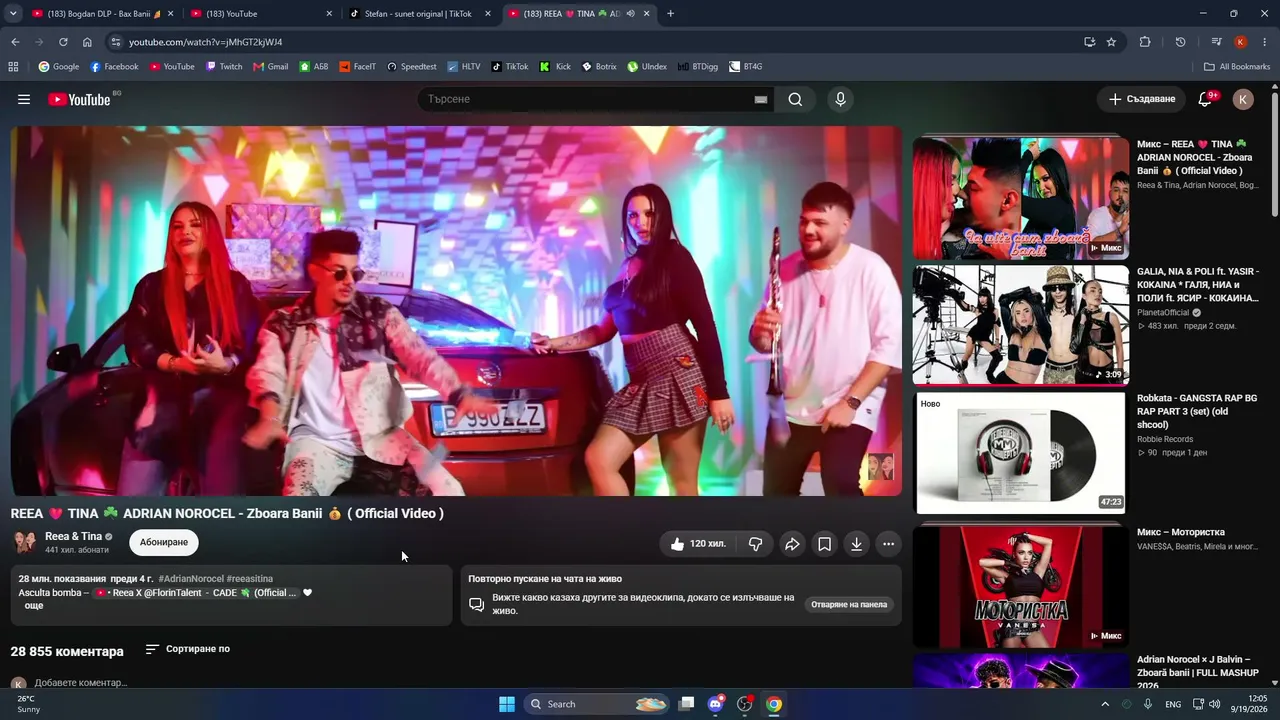Open the weather widget 26°C Sunny
The image size is (1280, 720).
click(x=28, y=704)
